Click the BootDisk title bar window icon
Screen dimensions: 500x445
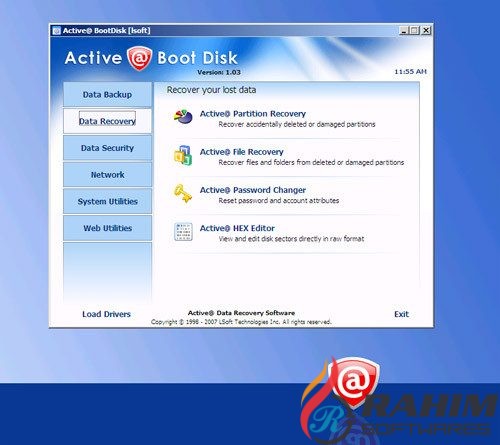click(56, 31)
